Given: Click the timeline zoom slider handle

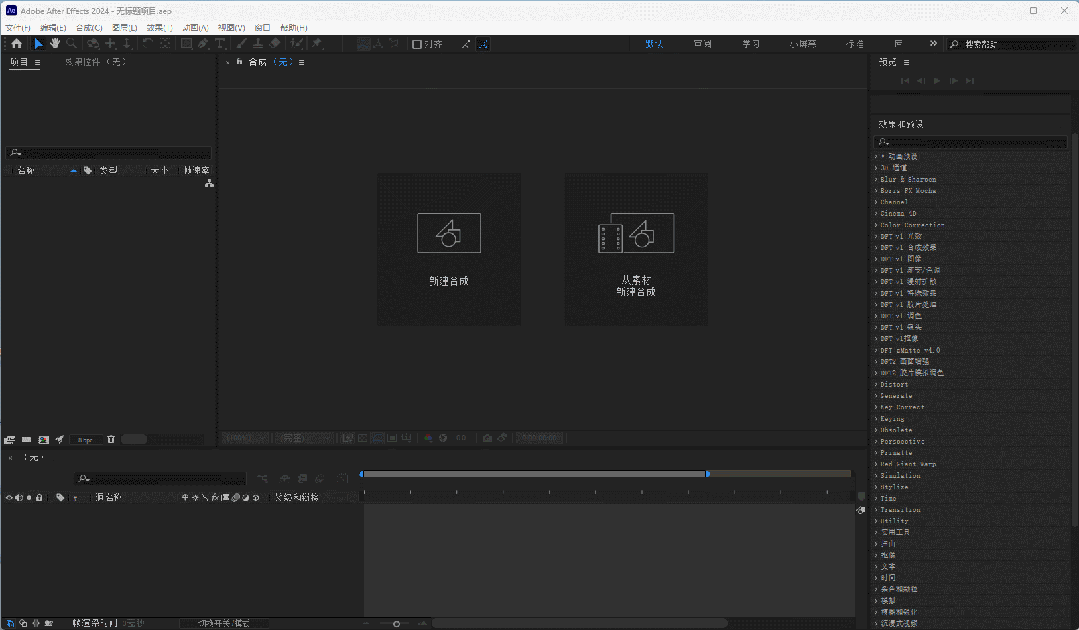Looking at the screenshot, I should [396, 624].
